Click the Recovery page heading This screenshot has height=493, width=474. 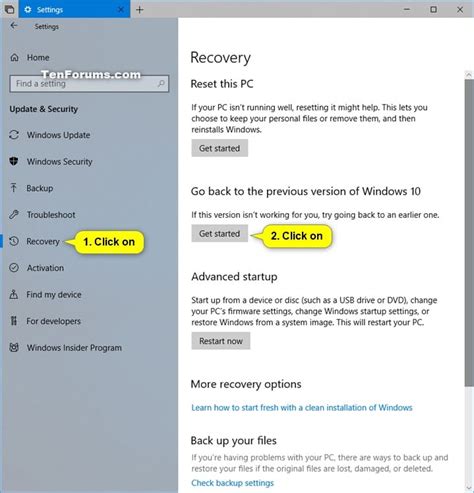pyautogui.click(x=220, y=57)
